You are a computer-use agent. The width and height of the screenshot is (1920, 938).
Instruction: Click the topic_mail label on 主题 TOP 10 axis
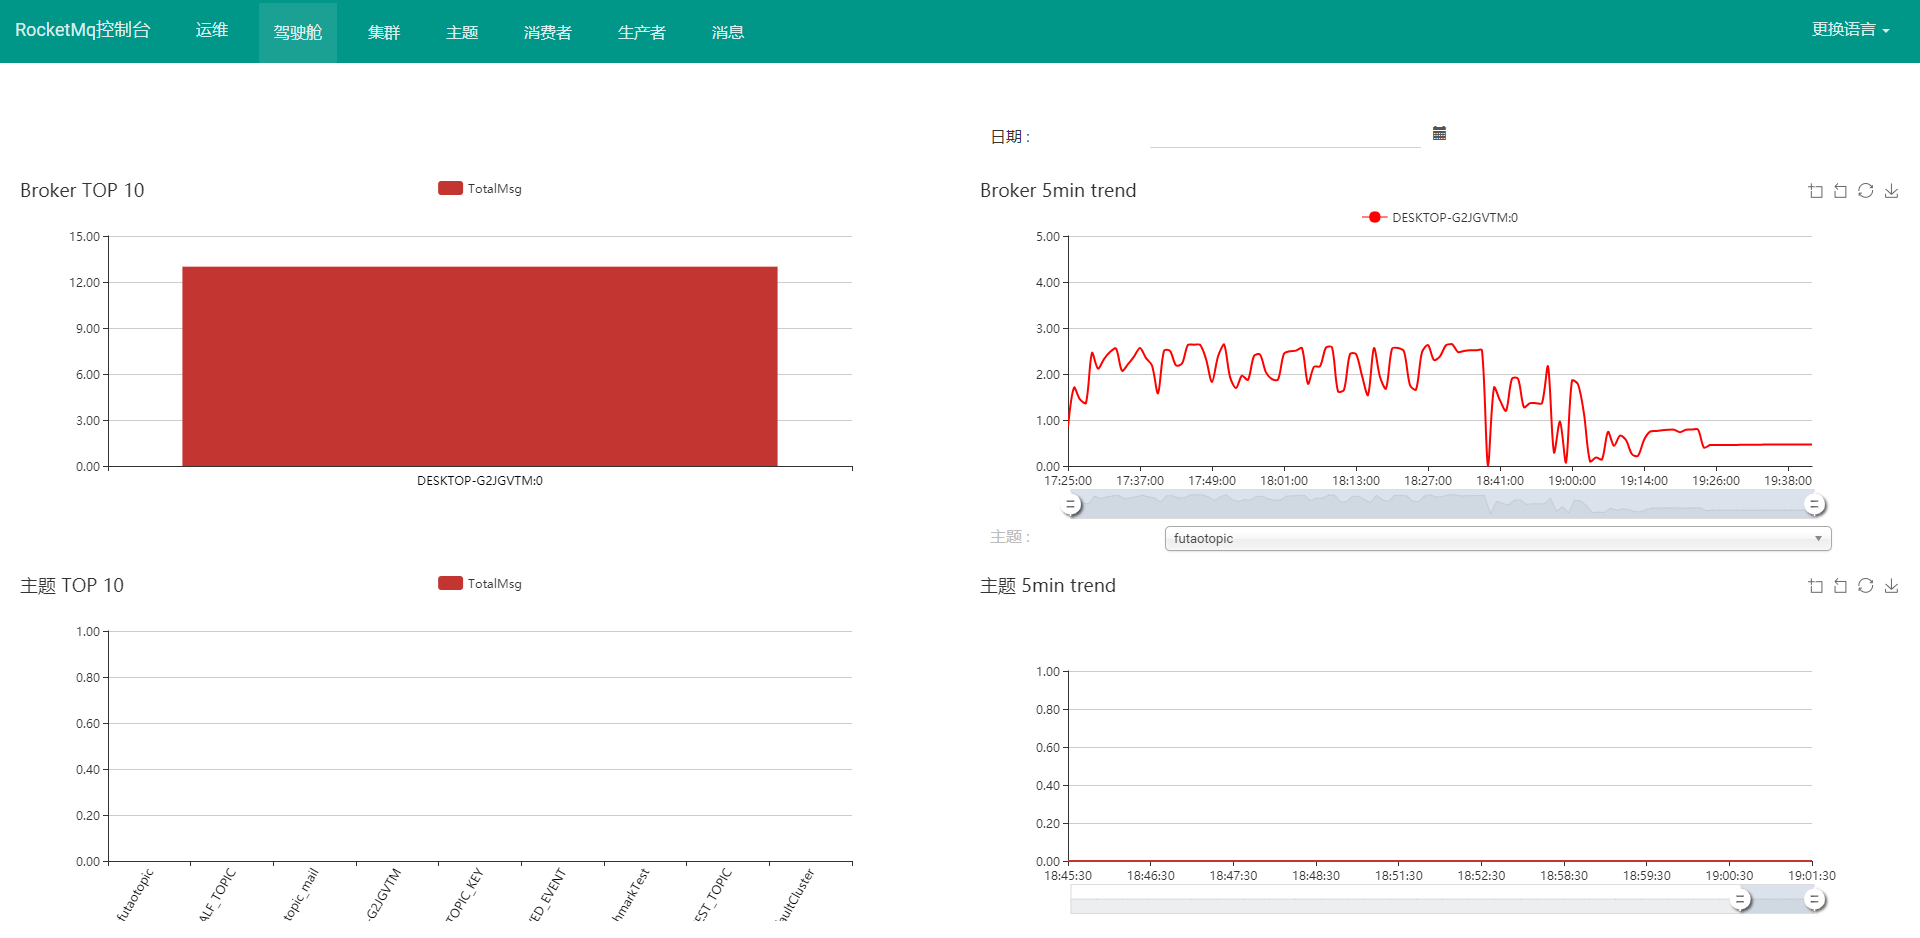click(x=300, y=894)
